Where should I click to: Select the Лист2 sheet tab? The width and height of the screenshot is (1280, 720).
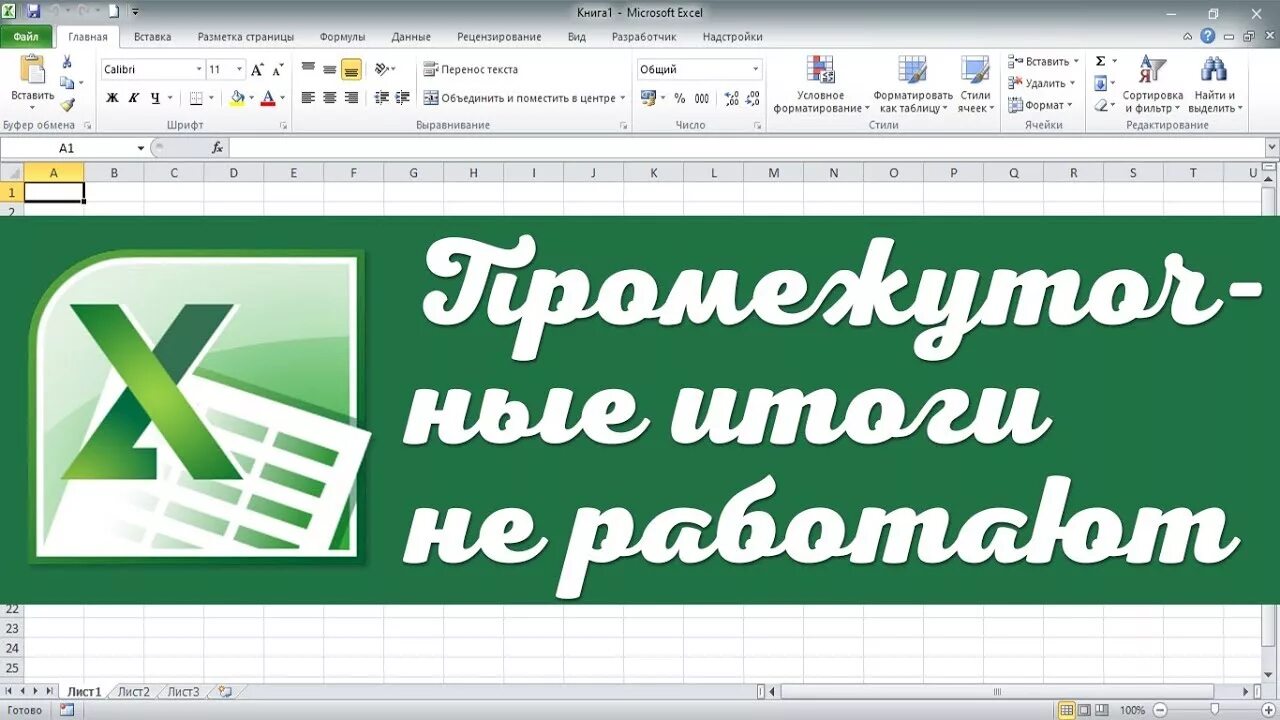(133, 691)
